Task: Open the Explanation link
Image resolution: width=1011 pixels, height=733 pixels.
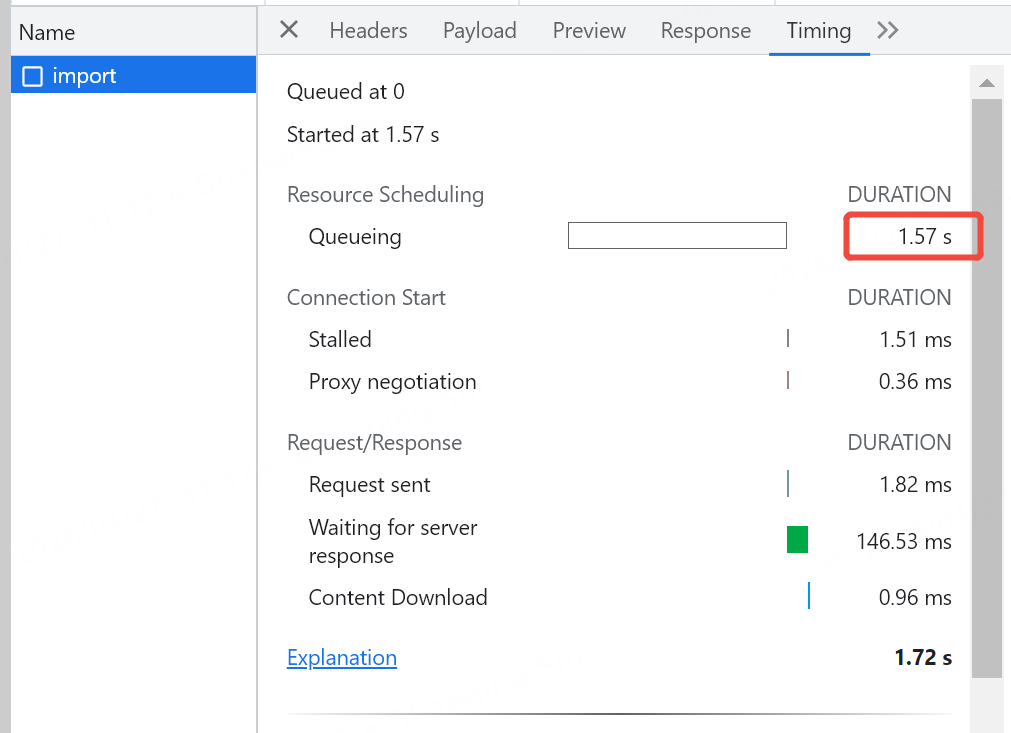Action: point(341,658)
